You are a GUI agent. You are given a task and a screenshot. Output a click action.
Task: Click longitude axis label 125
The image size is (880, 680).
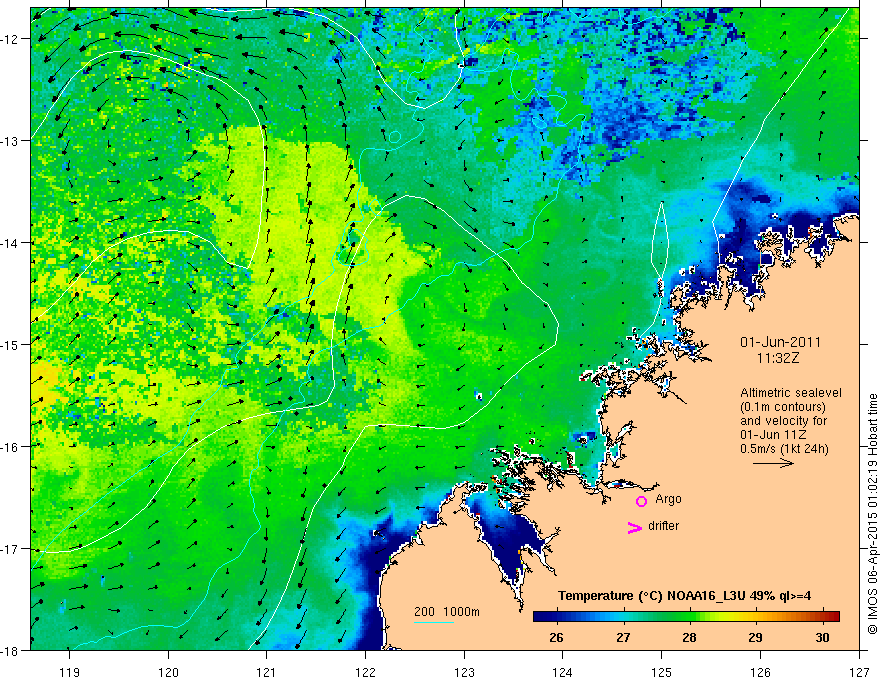(662, 672)
